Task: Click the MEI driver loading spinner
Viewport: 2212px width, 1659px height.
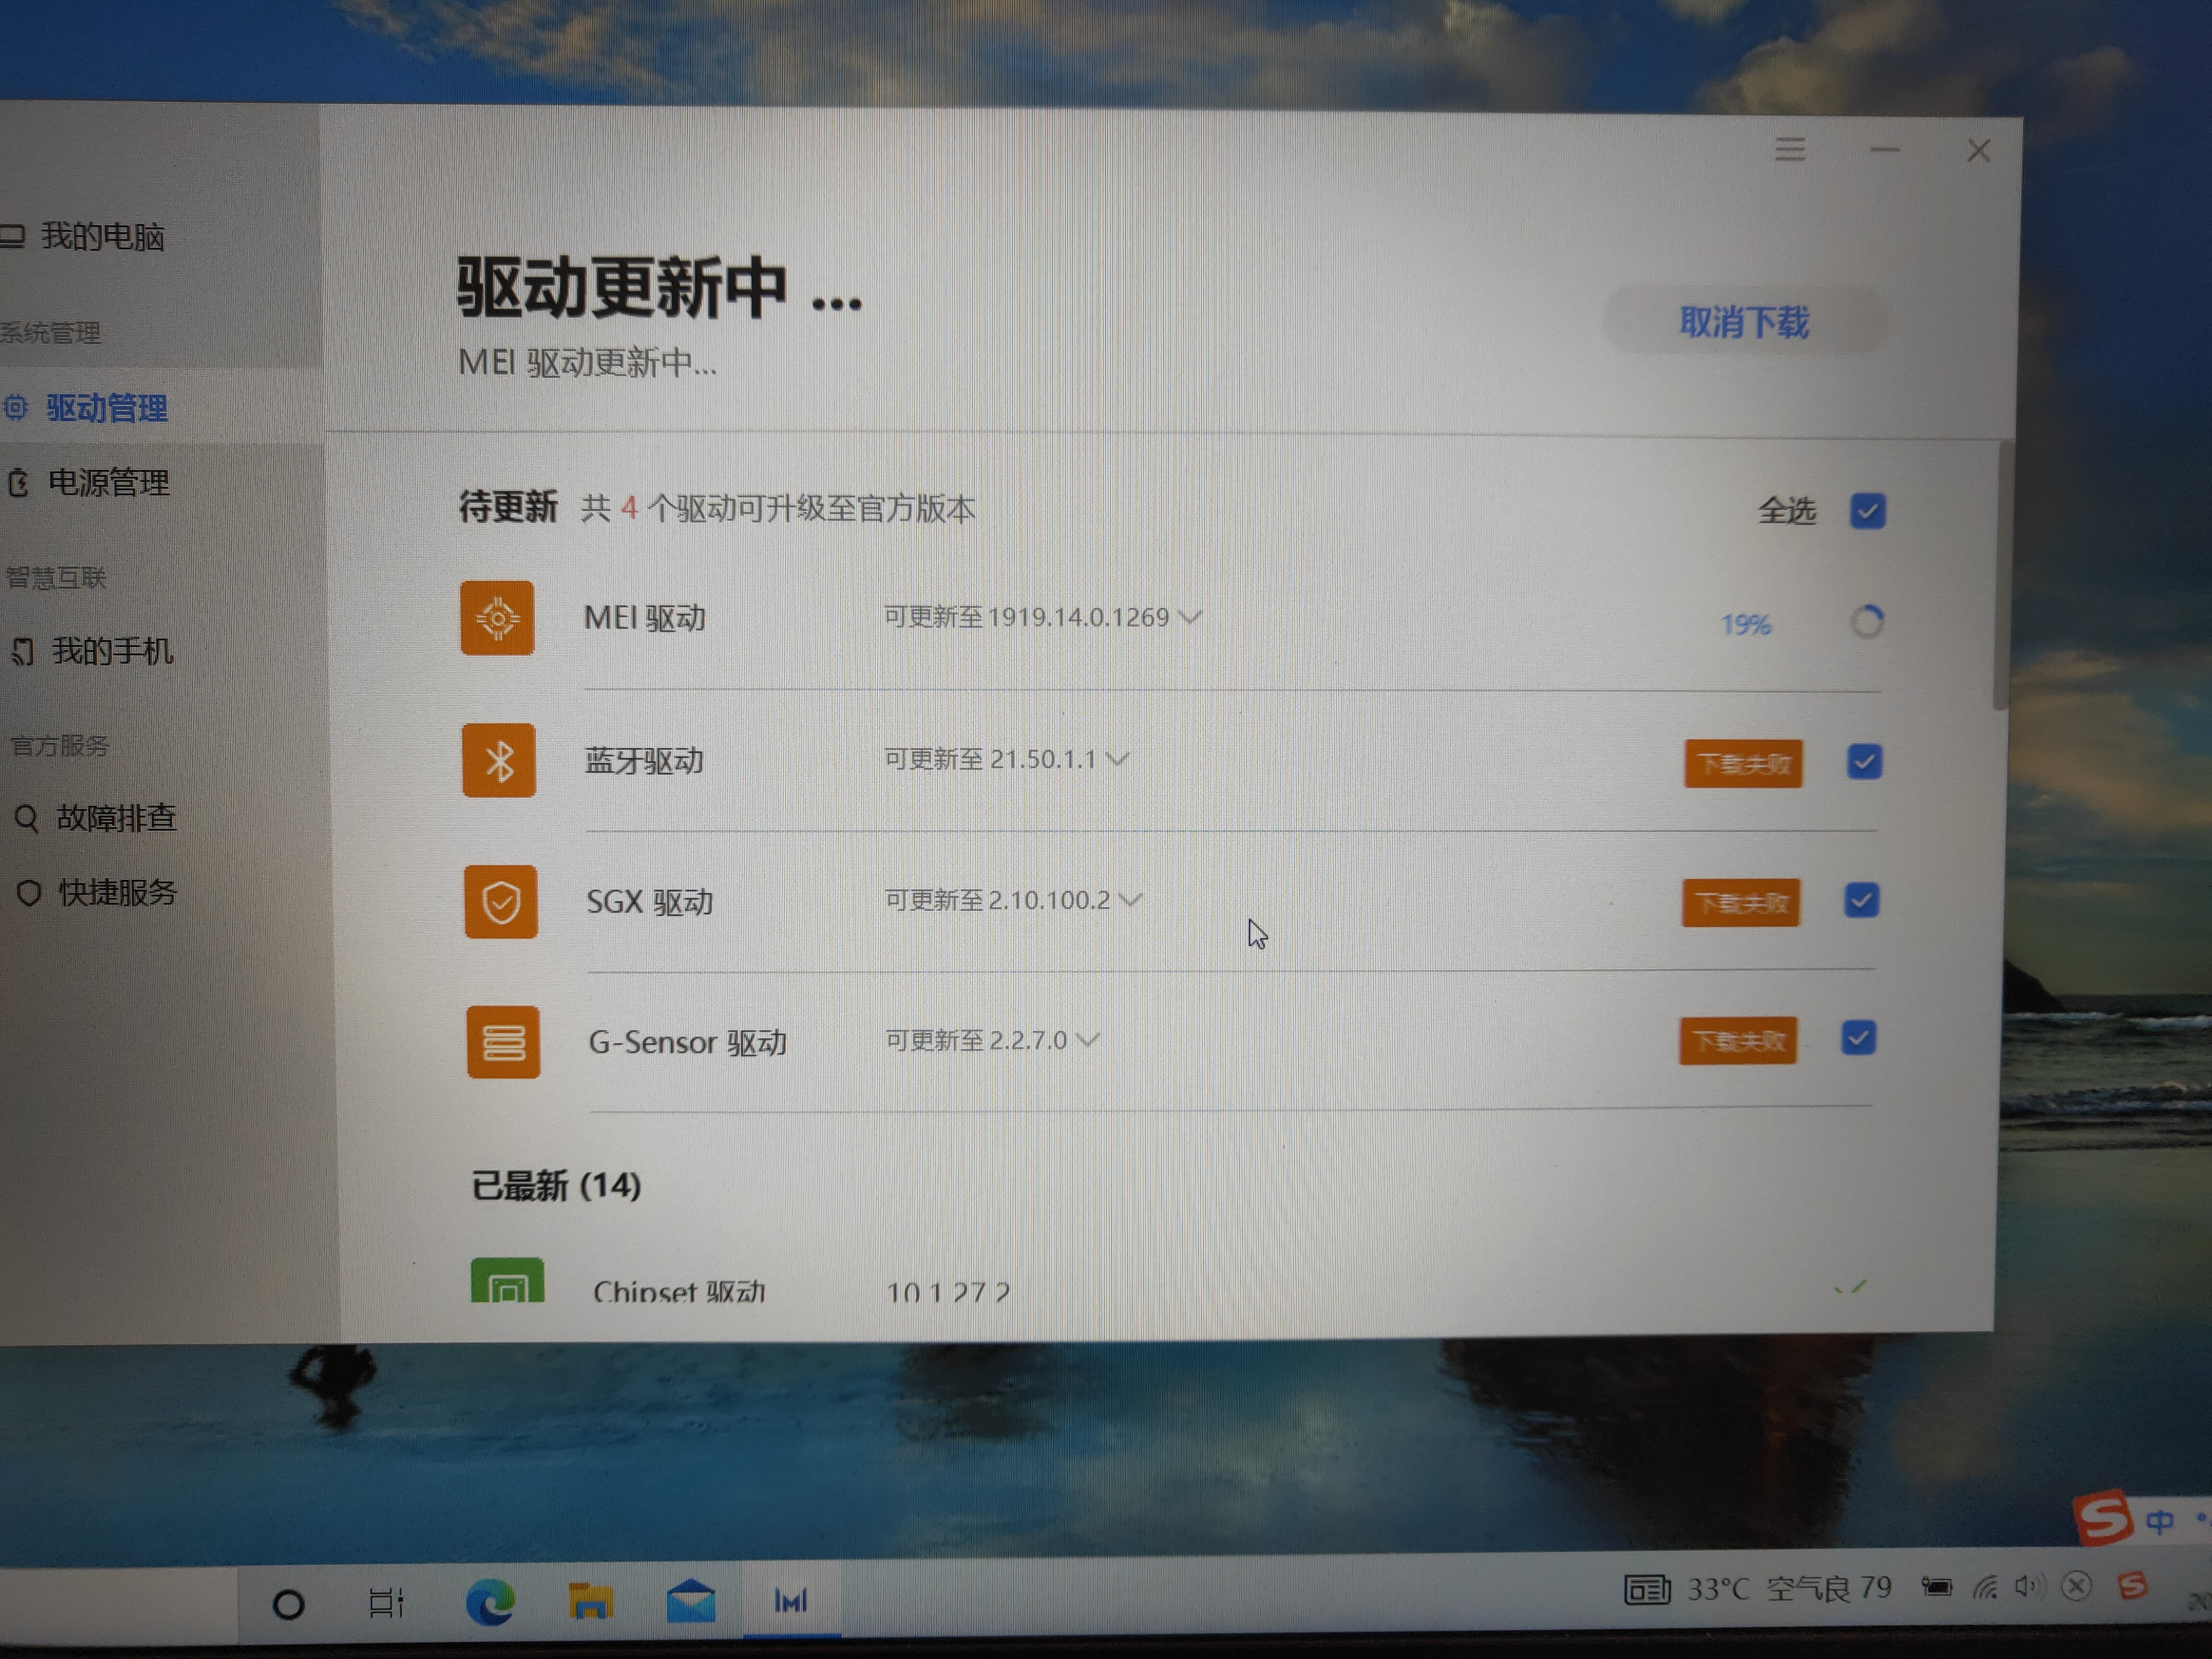Action: [x=1866, y=622]
